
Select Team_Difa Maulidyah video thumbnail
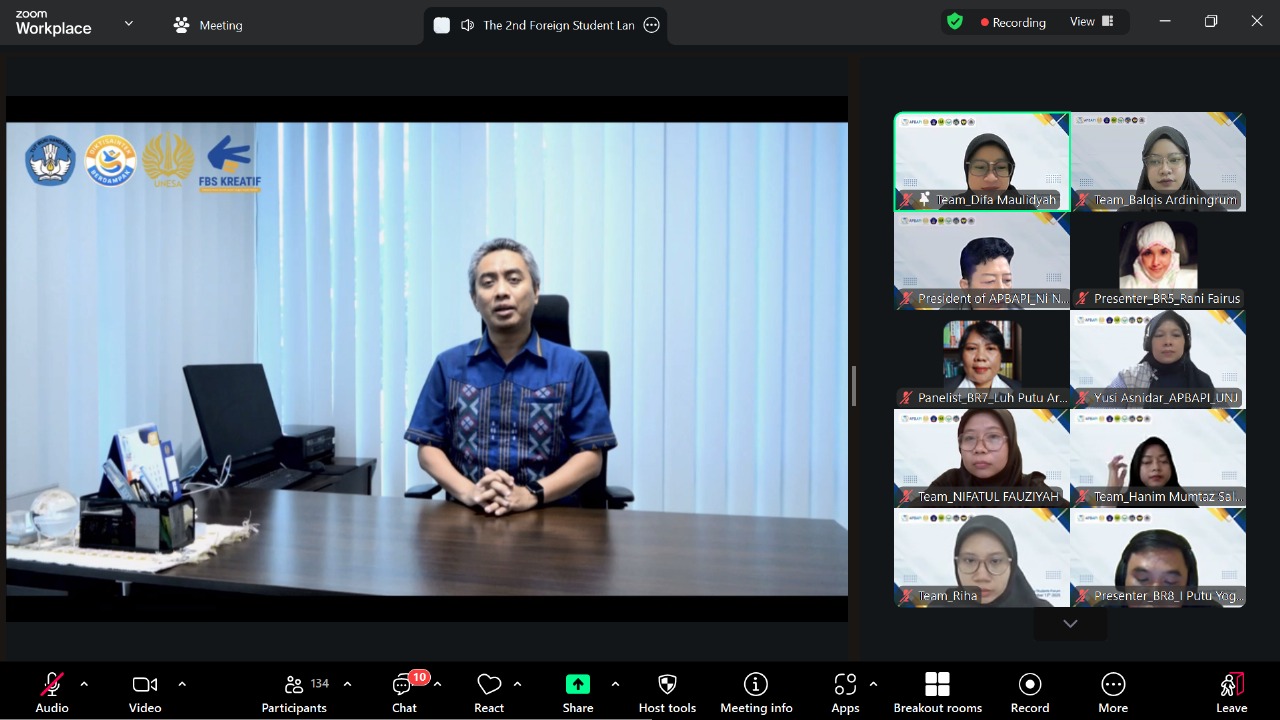pyautogui.click(x=982, y=161)
